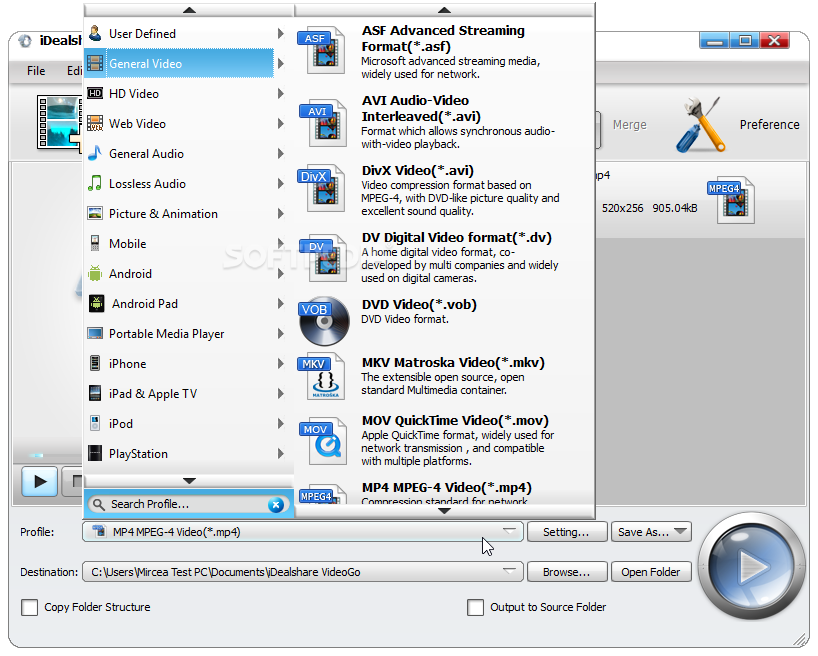Image resolution: width=818 pixels, height=656 pixels.
Task: Click the Web Video category icon
Action: [x=95, y=124]
